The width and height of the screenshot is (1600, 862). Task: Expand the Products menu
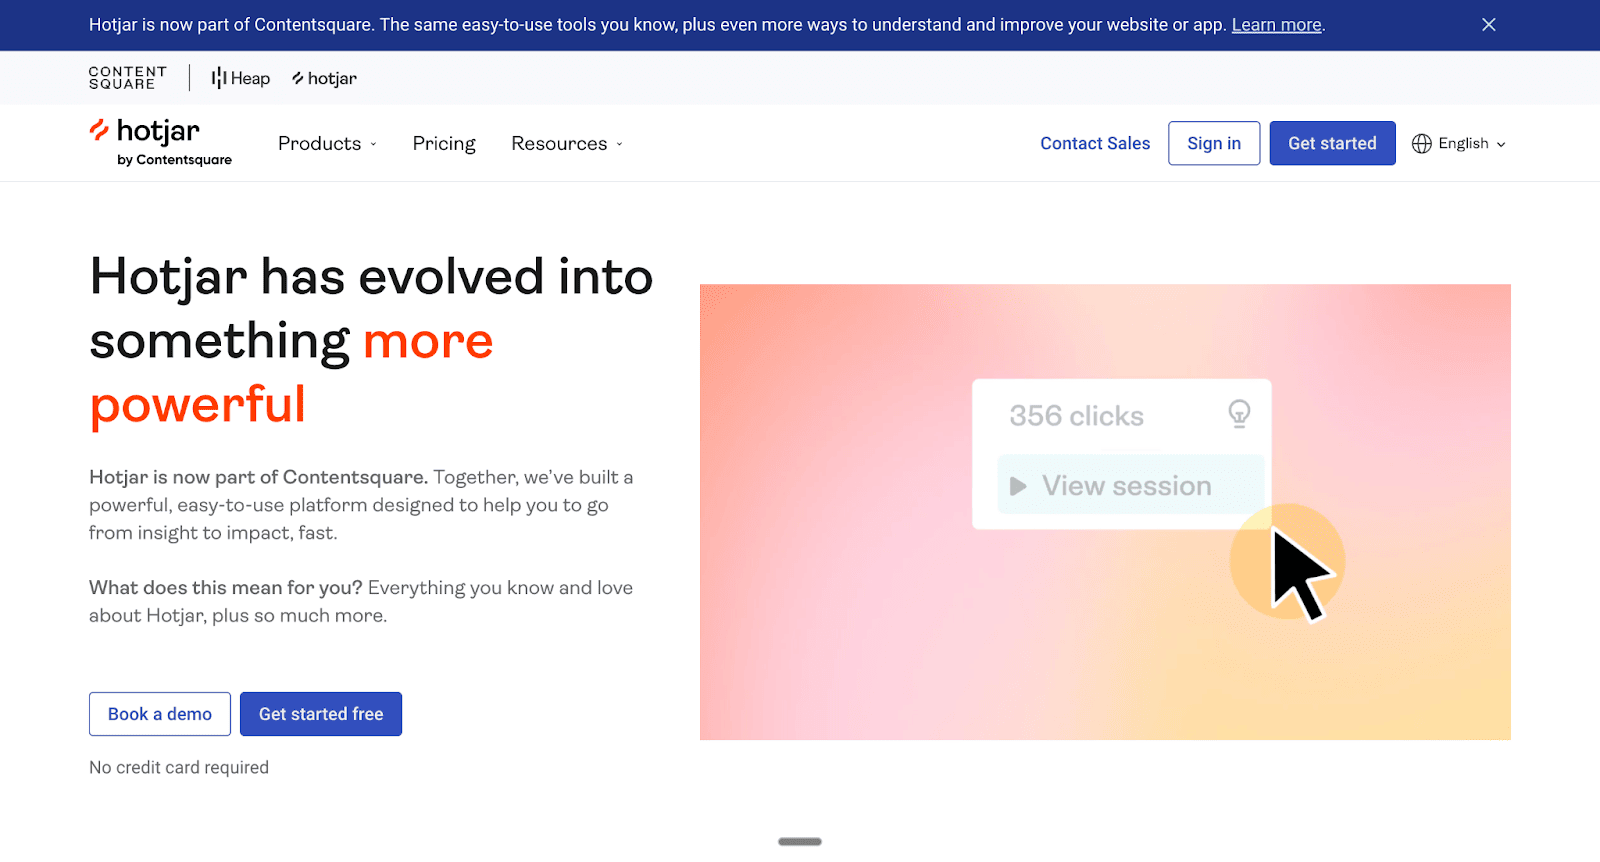[x=328, y=144]
